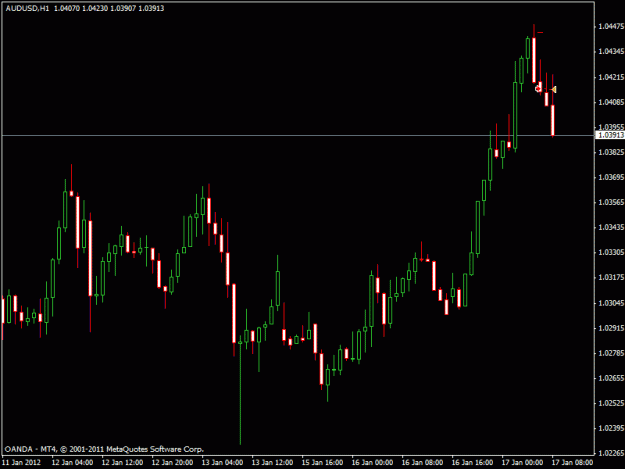Click price axis label 1.02395
Screen dimensions: 625x469
tap(611, 428)
